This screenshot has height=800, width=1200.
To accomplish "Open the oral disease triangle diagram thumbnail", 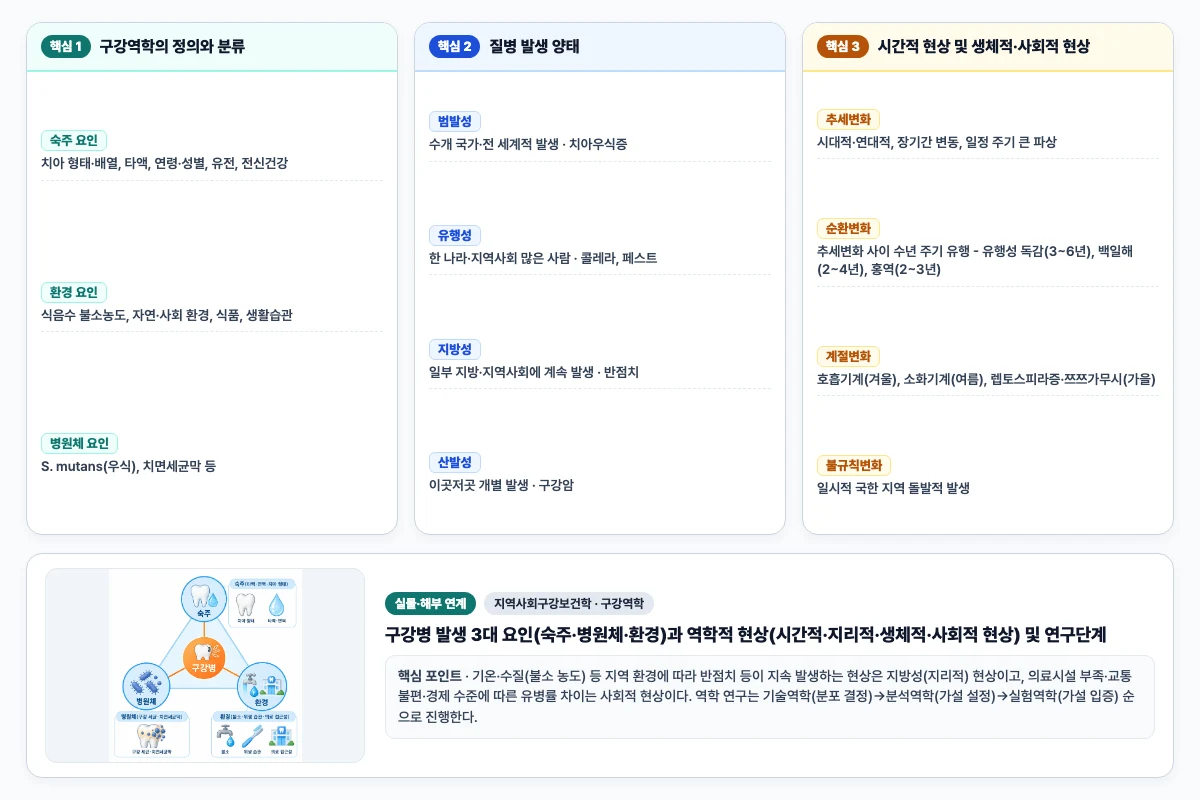I will [205, 665].
